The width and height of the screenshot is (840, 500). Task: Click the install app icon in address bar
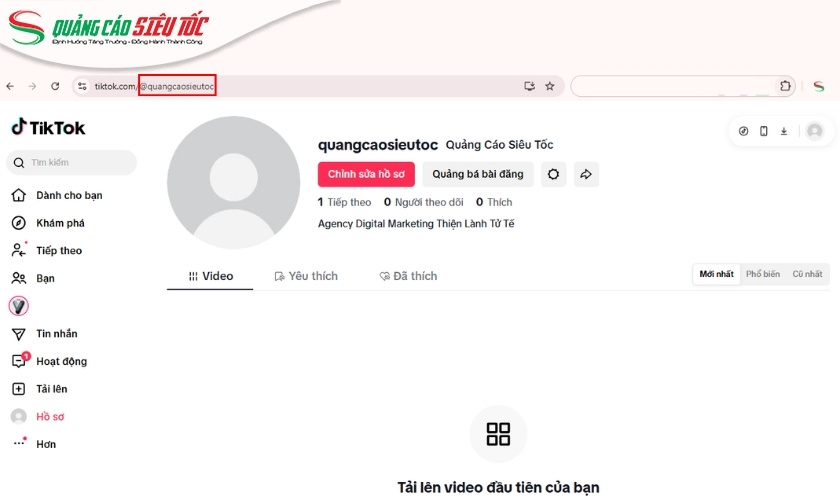529,86
